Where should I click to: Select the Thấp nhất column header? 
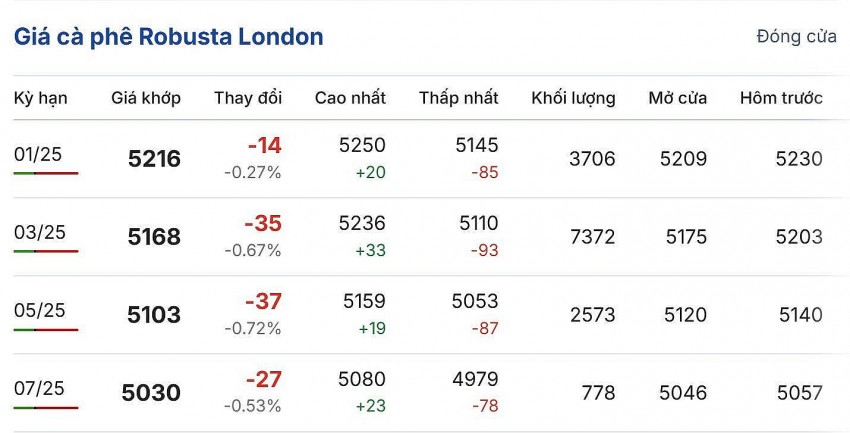tap(458, 98)
